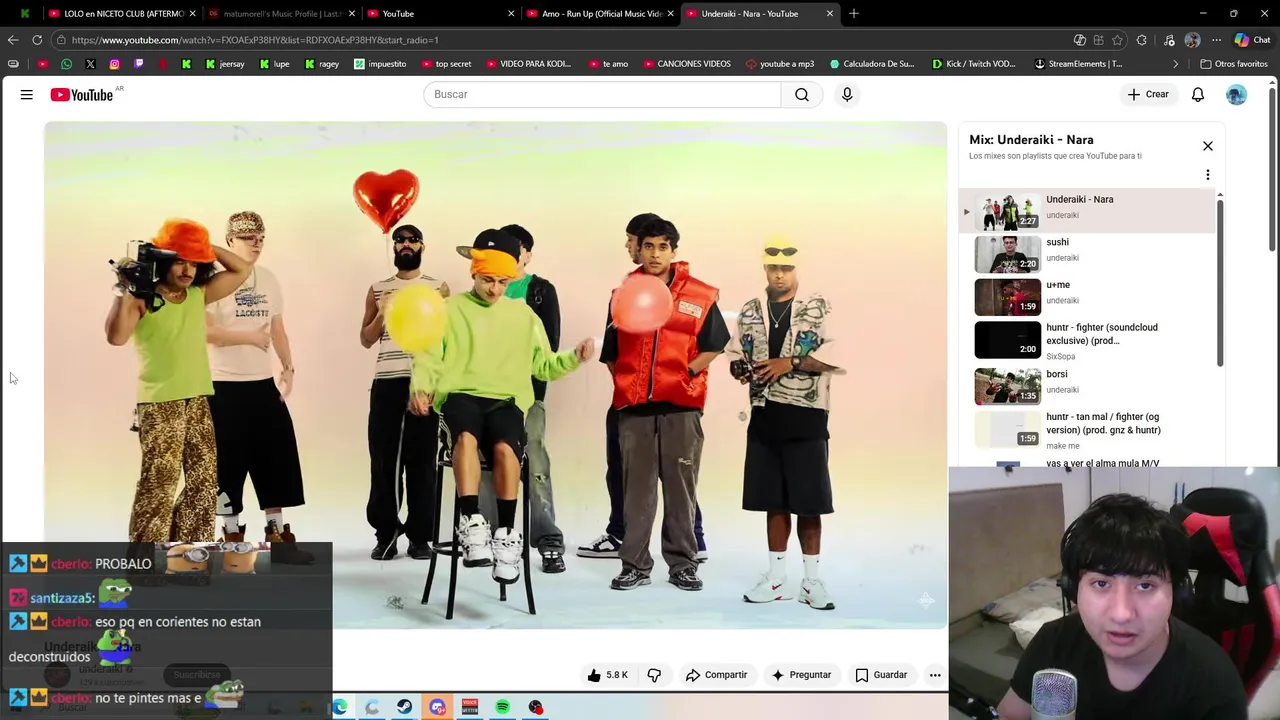Open YouTube notifications bell

click(1198, 94)
